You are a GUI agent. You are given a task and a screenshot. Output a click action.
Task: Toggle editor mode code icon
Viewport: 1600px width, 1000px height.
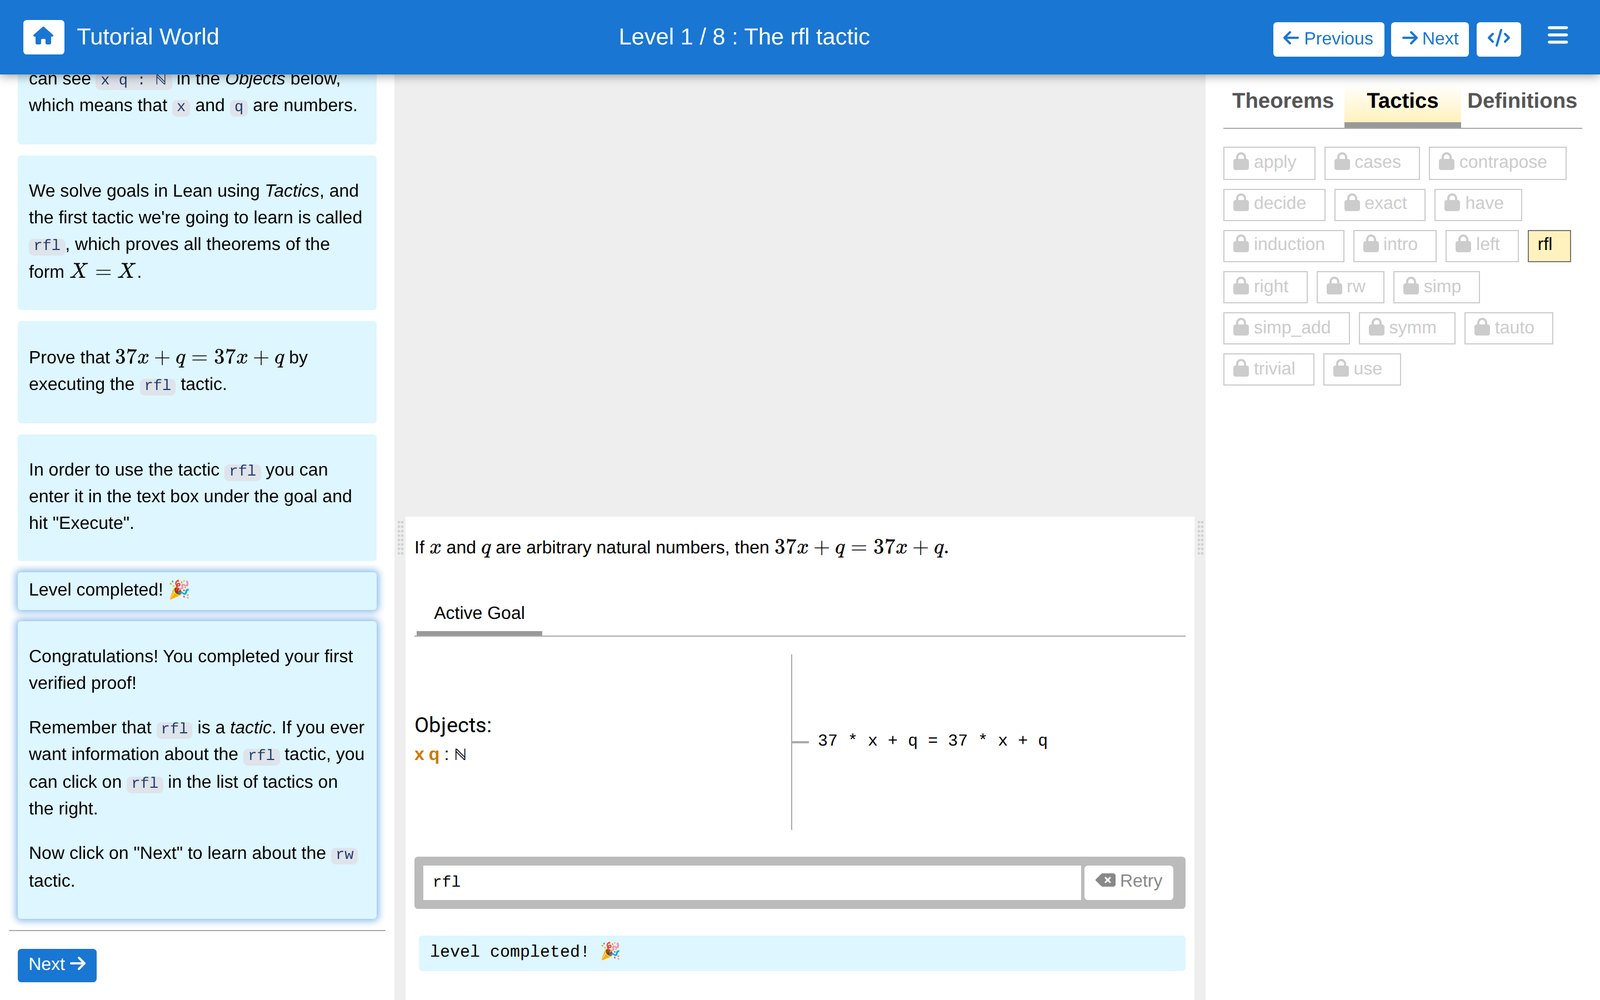(1498, 38)
